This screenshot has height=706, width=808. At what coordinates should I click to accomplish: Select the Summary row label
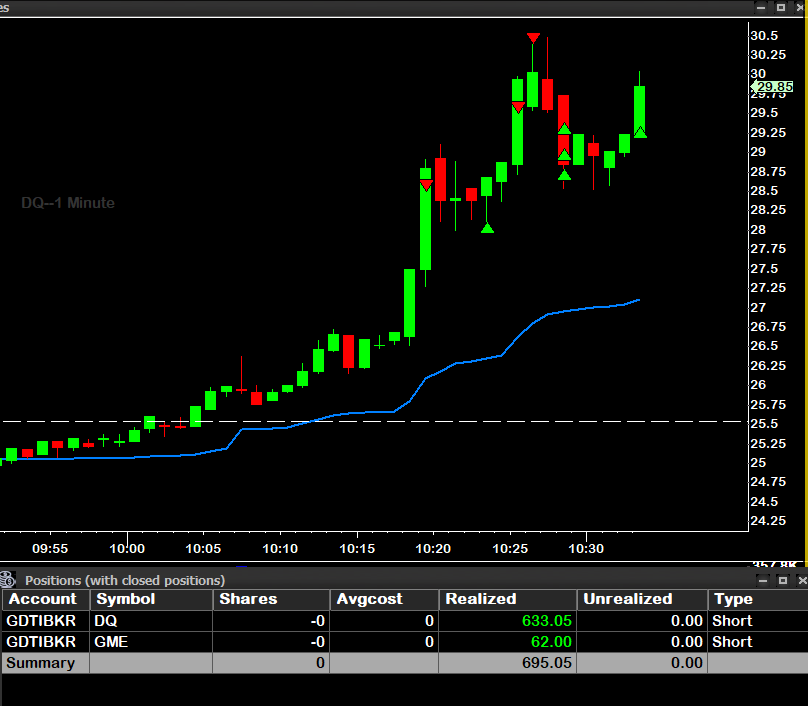tap(41, 663)
